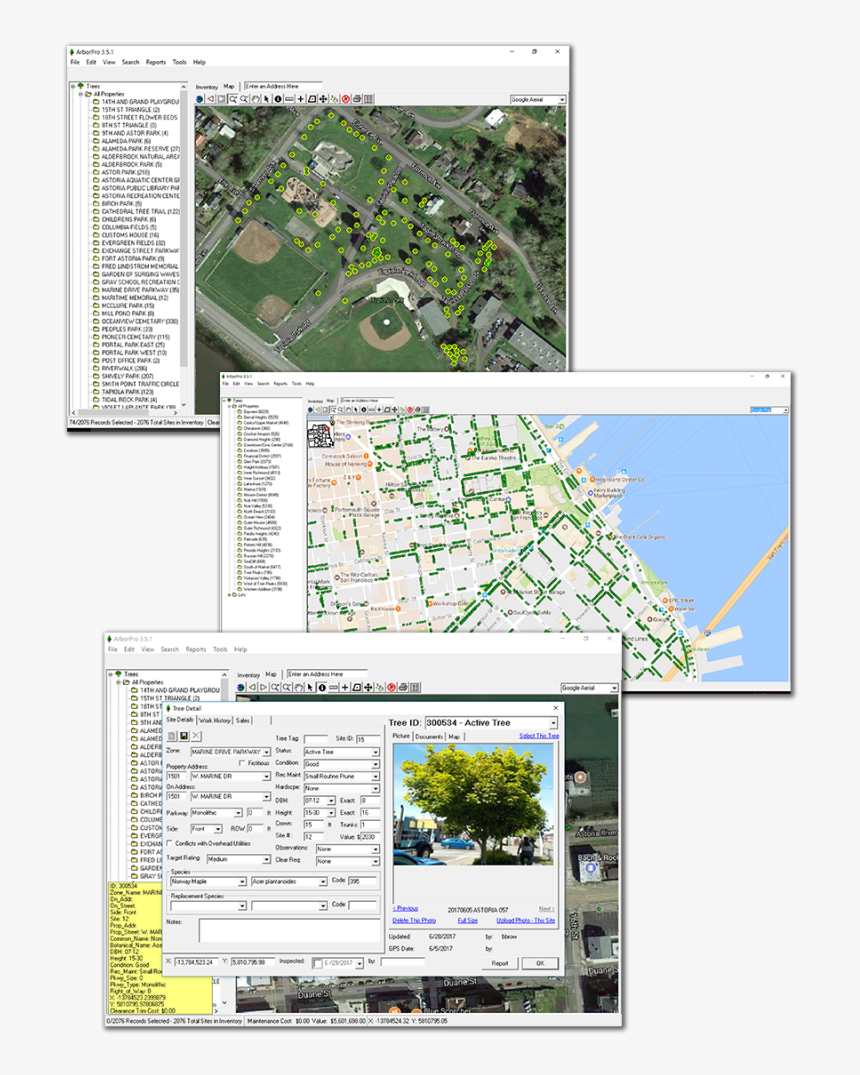Check Conflicts with Overhead Utilities
Viewport: 860px width, 1075px height.
[169, 842]
